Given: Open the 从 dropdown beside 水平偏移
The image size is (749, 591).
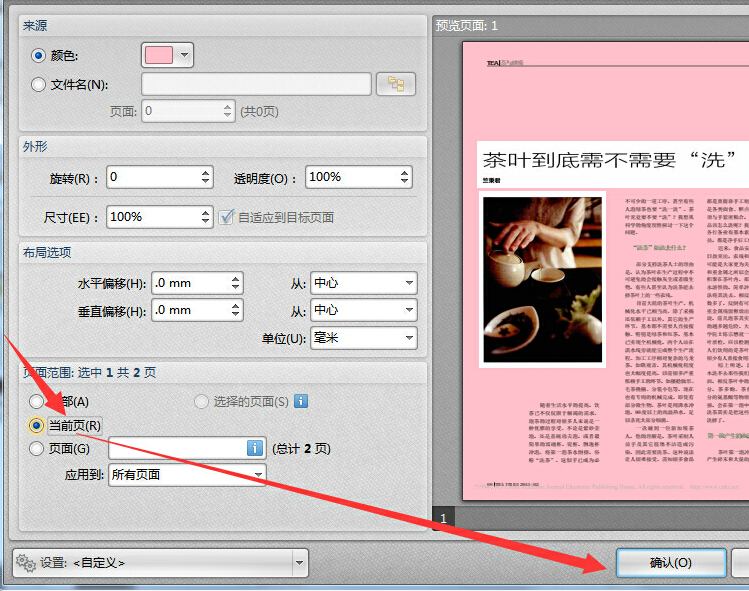Looking at the screenshot, I should (x=364, y=283).
